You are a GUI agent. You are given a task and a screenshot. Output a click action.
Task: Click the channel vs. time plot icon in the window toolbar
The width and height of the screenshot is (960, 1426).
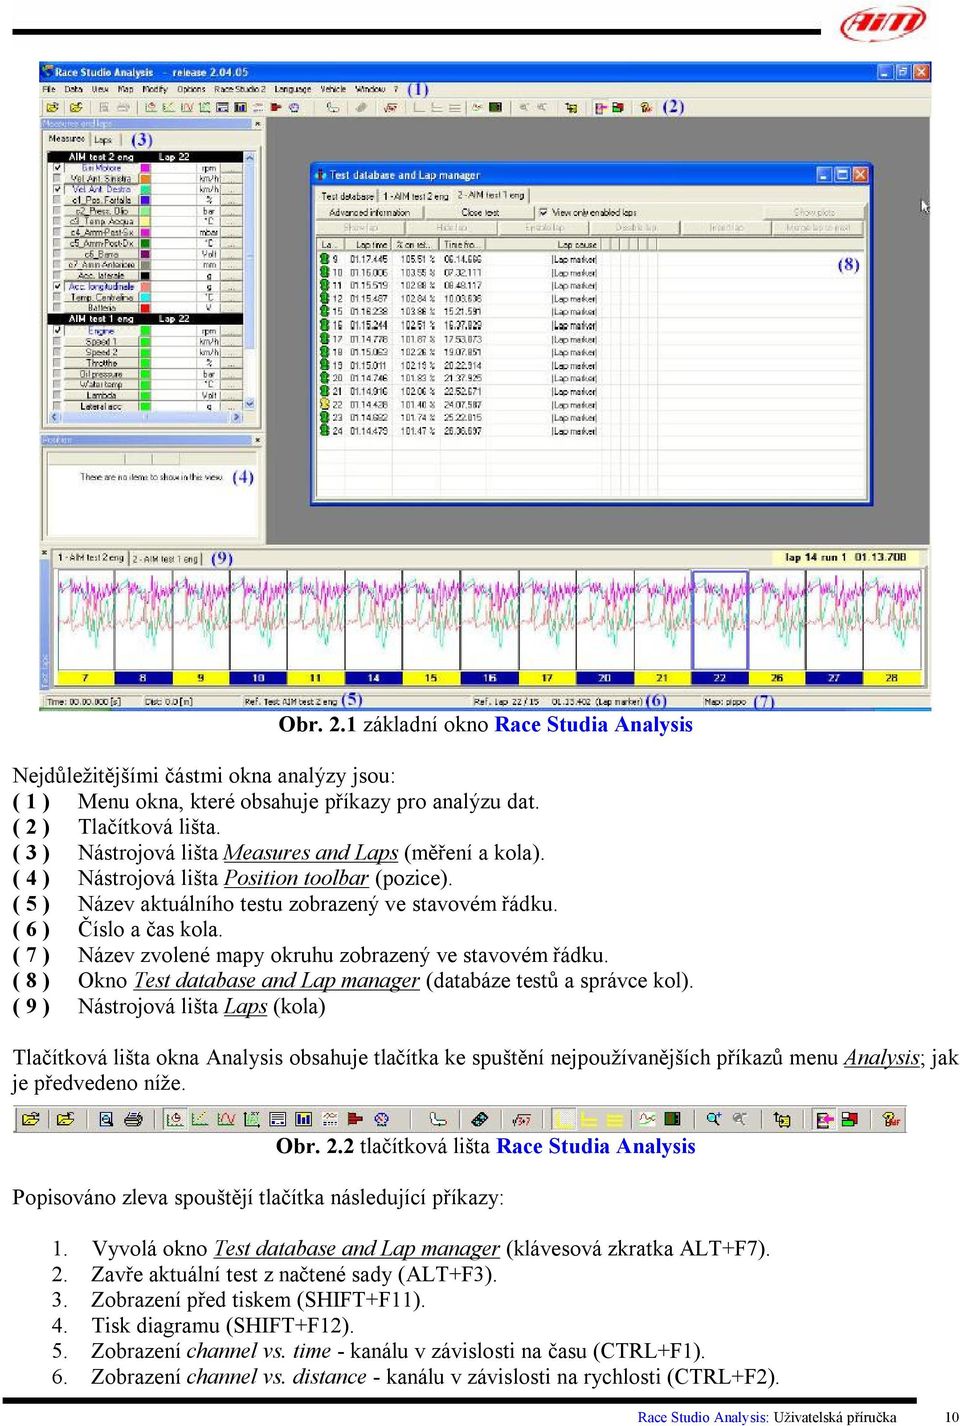tap(151, 107)
